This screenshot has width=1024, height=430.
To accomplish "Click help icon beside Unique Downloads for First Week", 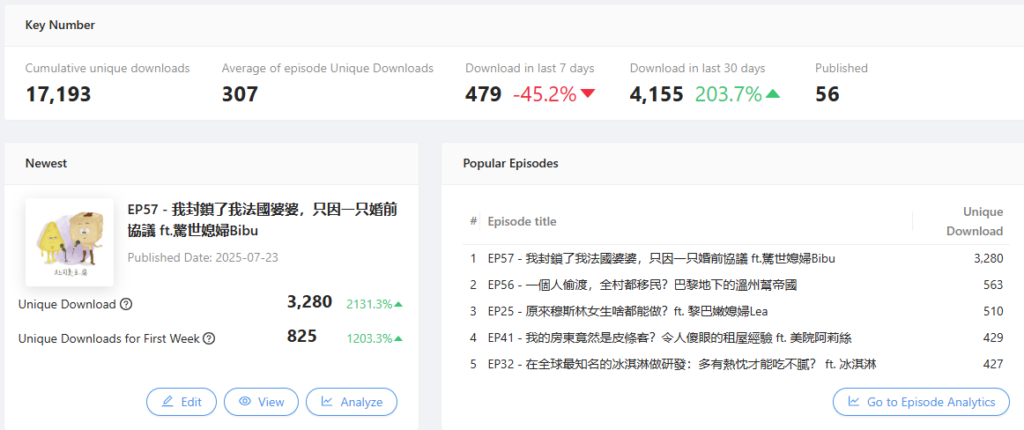I will (209, 339).
